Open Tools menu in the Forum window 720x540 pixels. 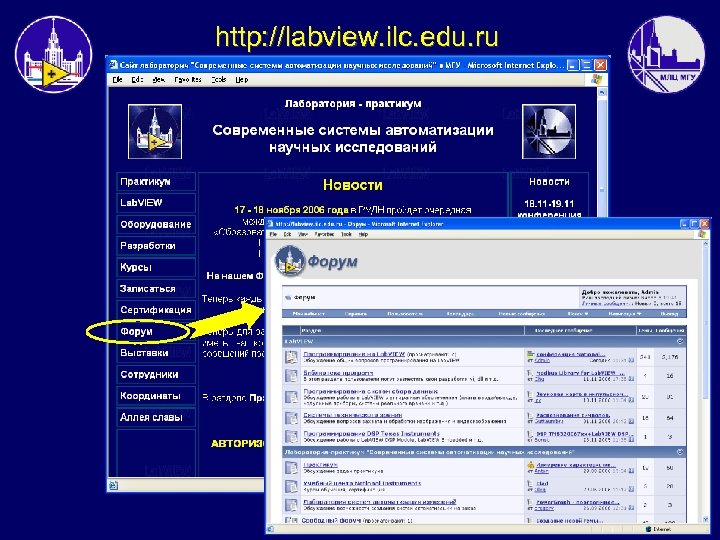(x=346, y=234)
